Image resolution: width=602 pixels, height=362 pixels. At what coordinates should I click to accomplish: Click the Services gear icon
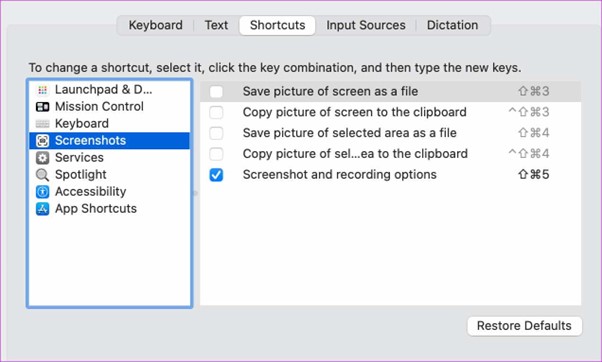point(43,158)
